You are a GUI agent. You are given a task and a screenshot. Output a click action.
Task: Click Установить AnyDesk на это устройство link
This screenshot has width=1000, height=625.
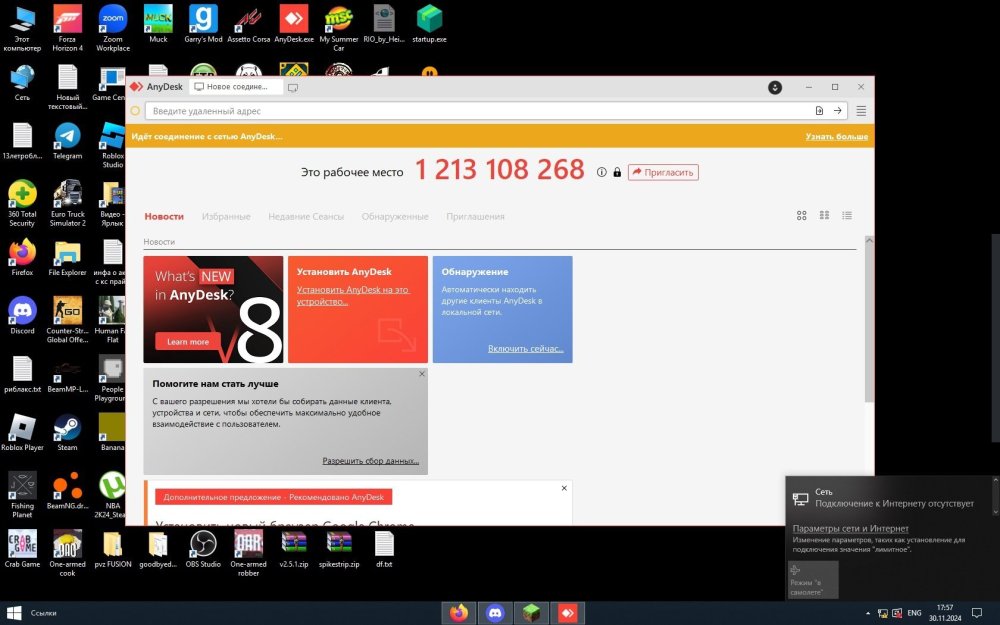coord(353,295)
